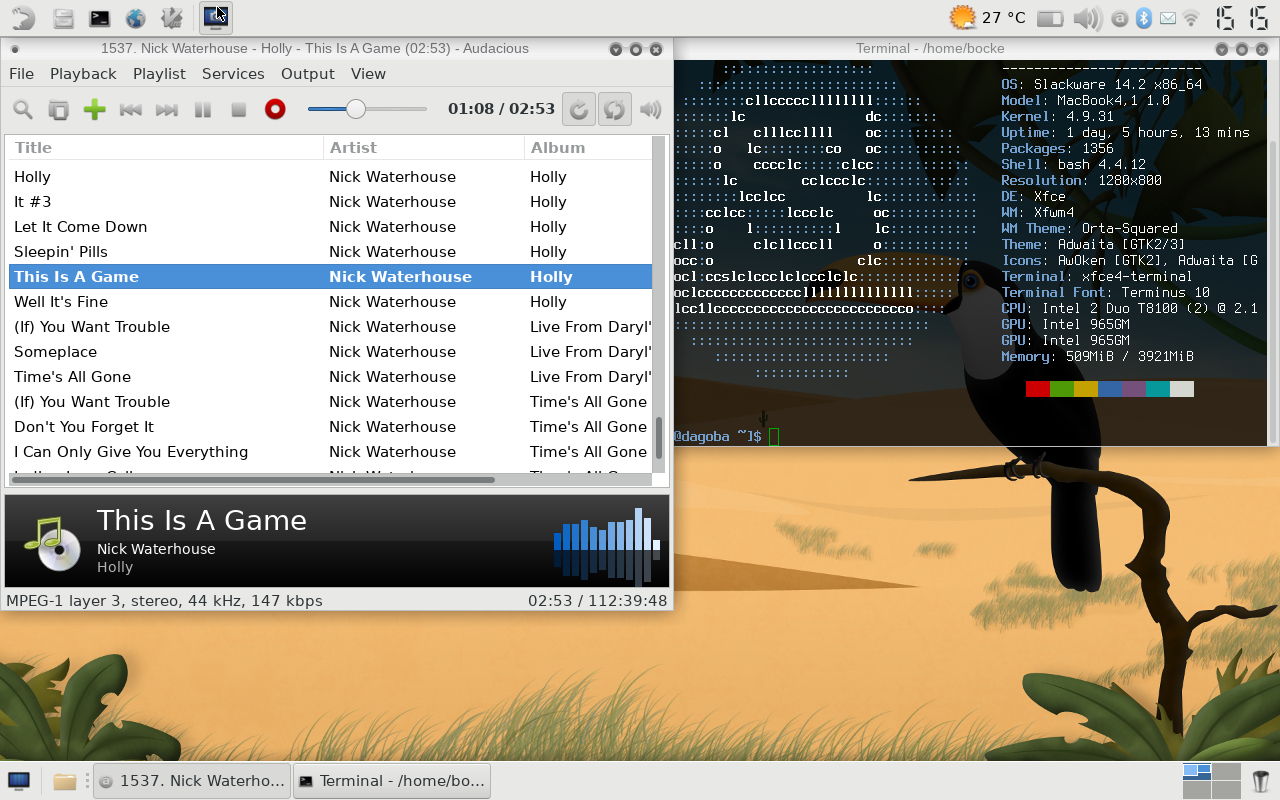Open the Services menu
Viewport: 1280px width, 800px height.
click(233, 74)
